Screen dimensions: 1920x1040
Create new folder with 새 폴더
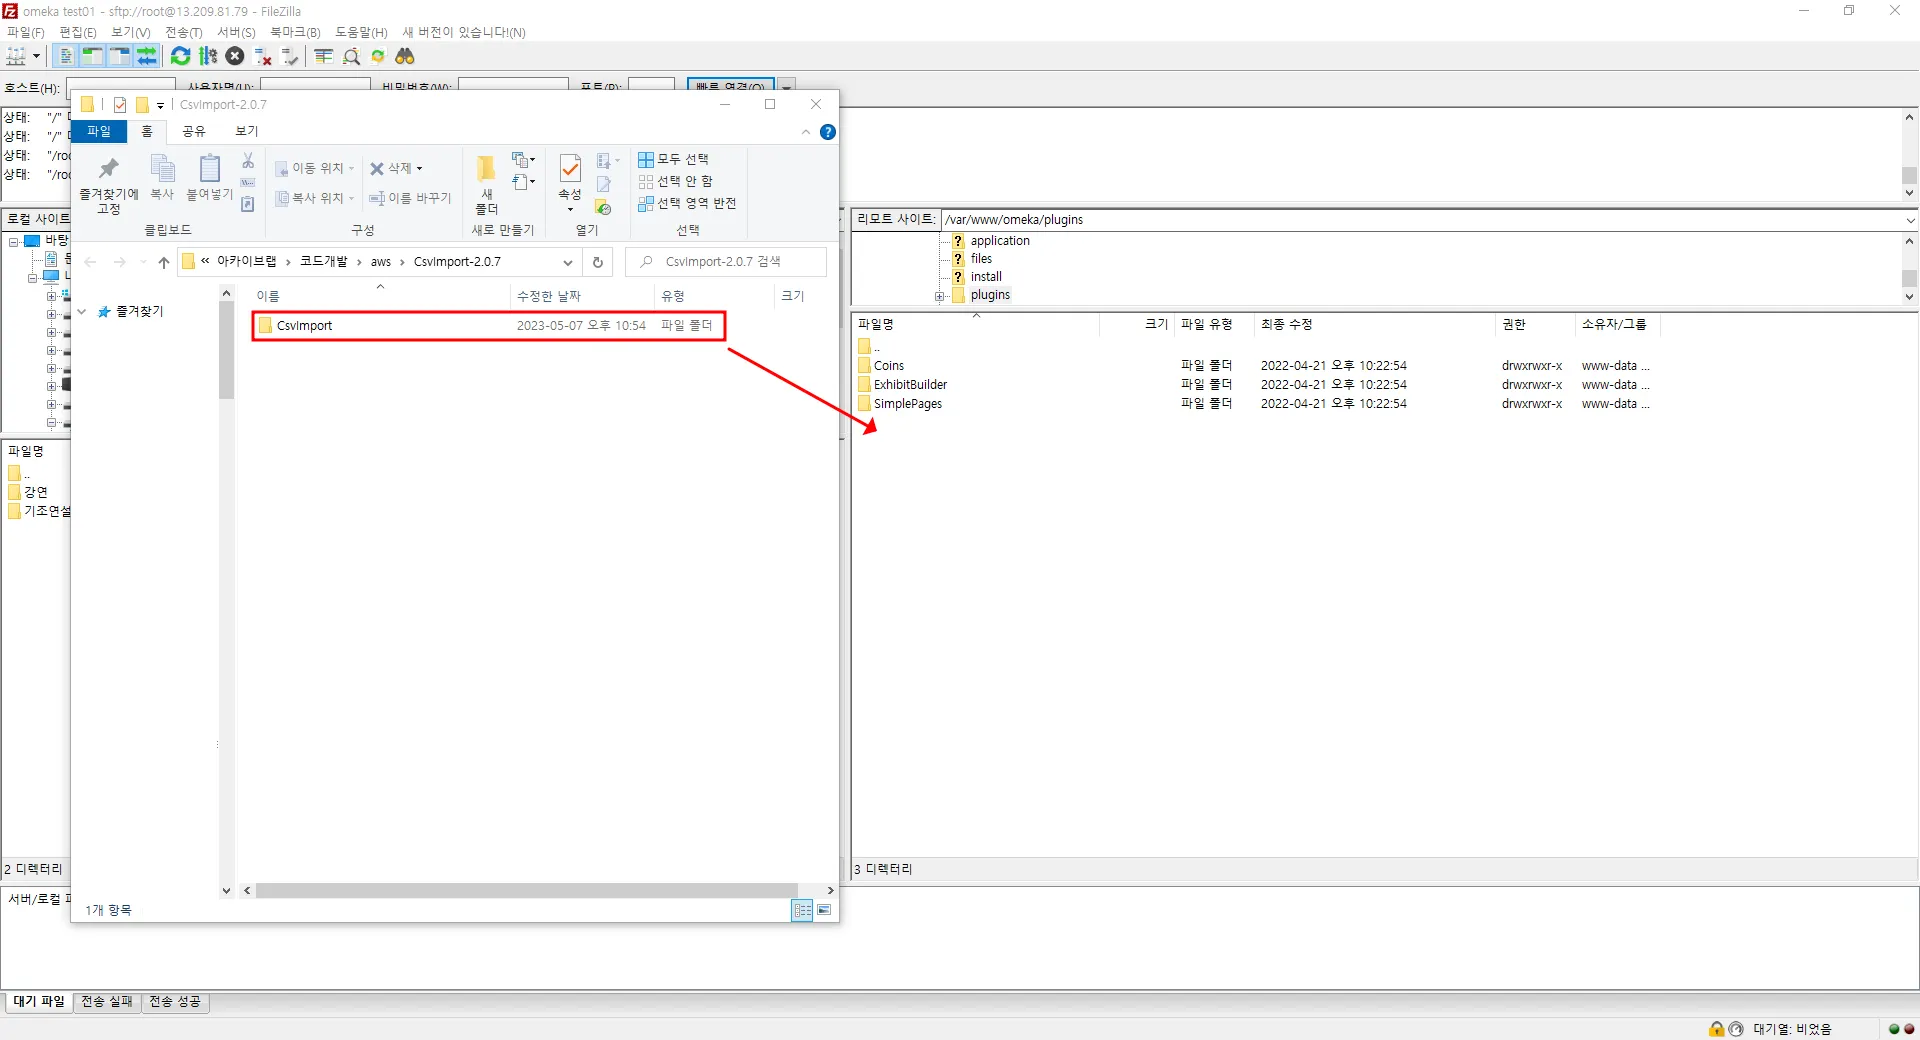[487, 185]
